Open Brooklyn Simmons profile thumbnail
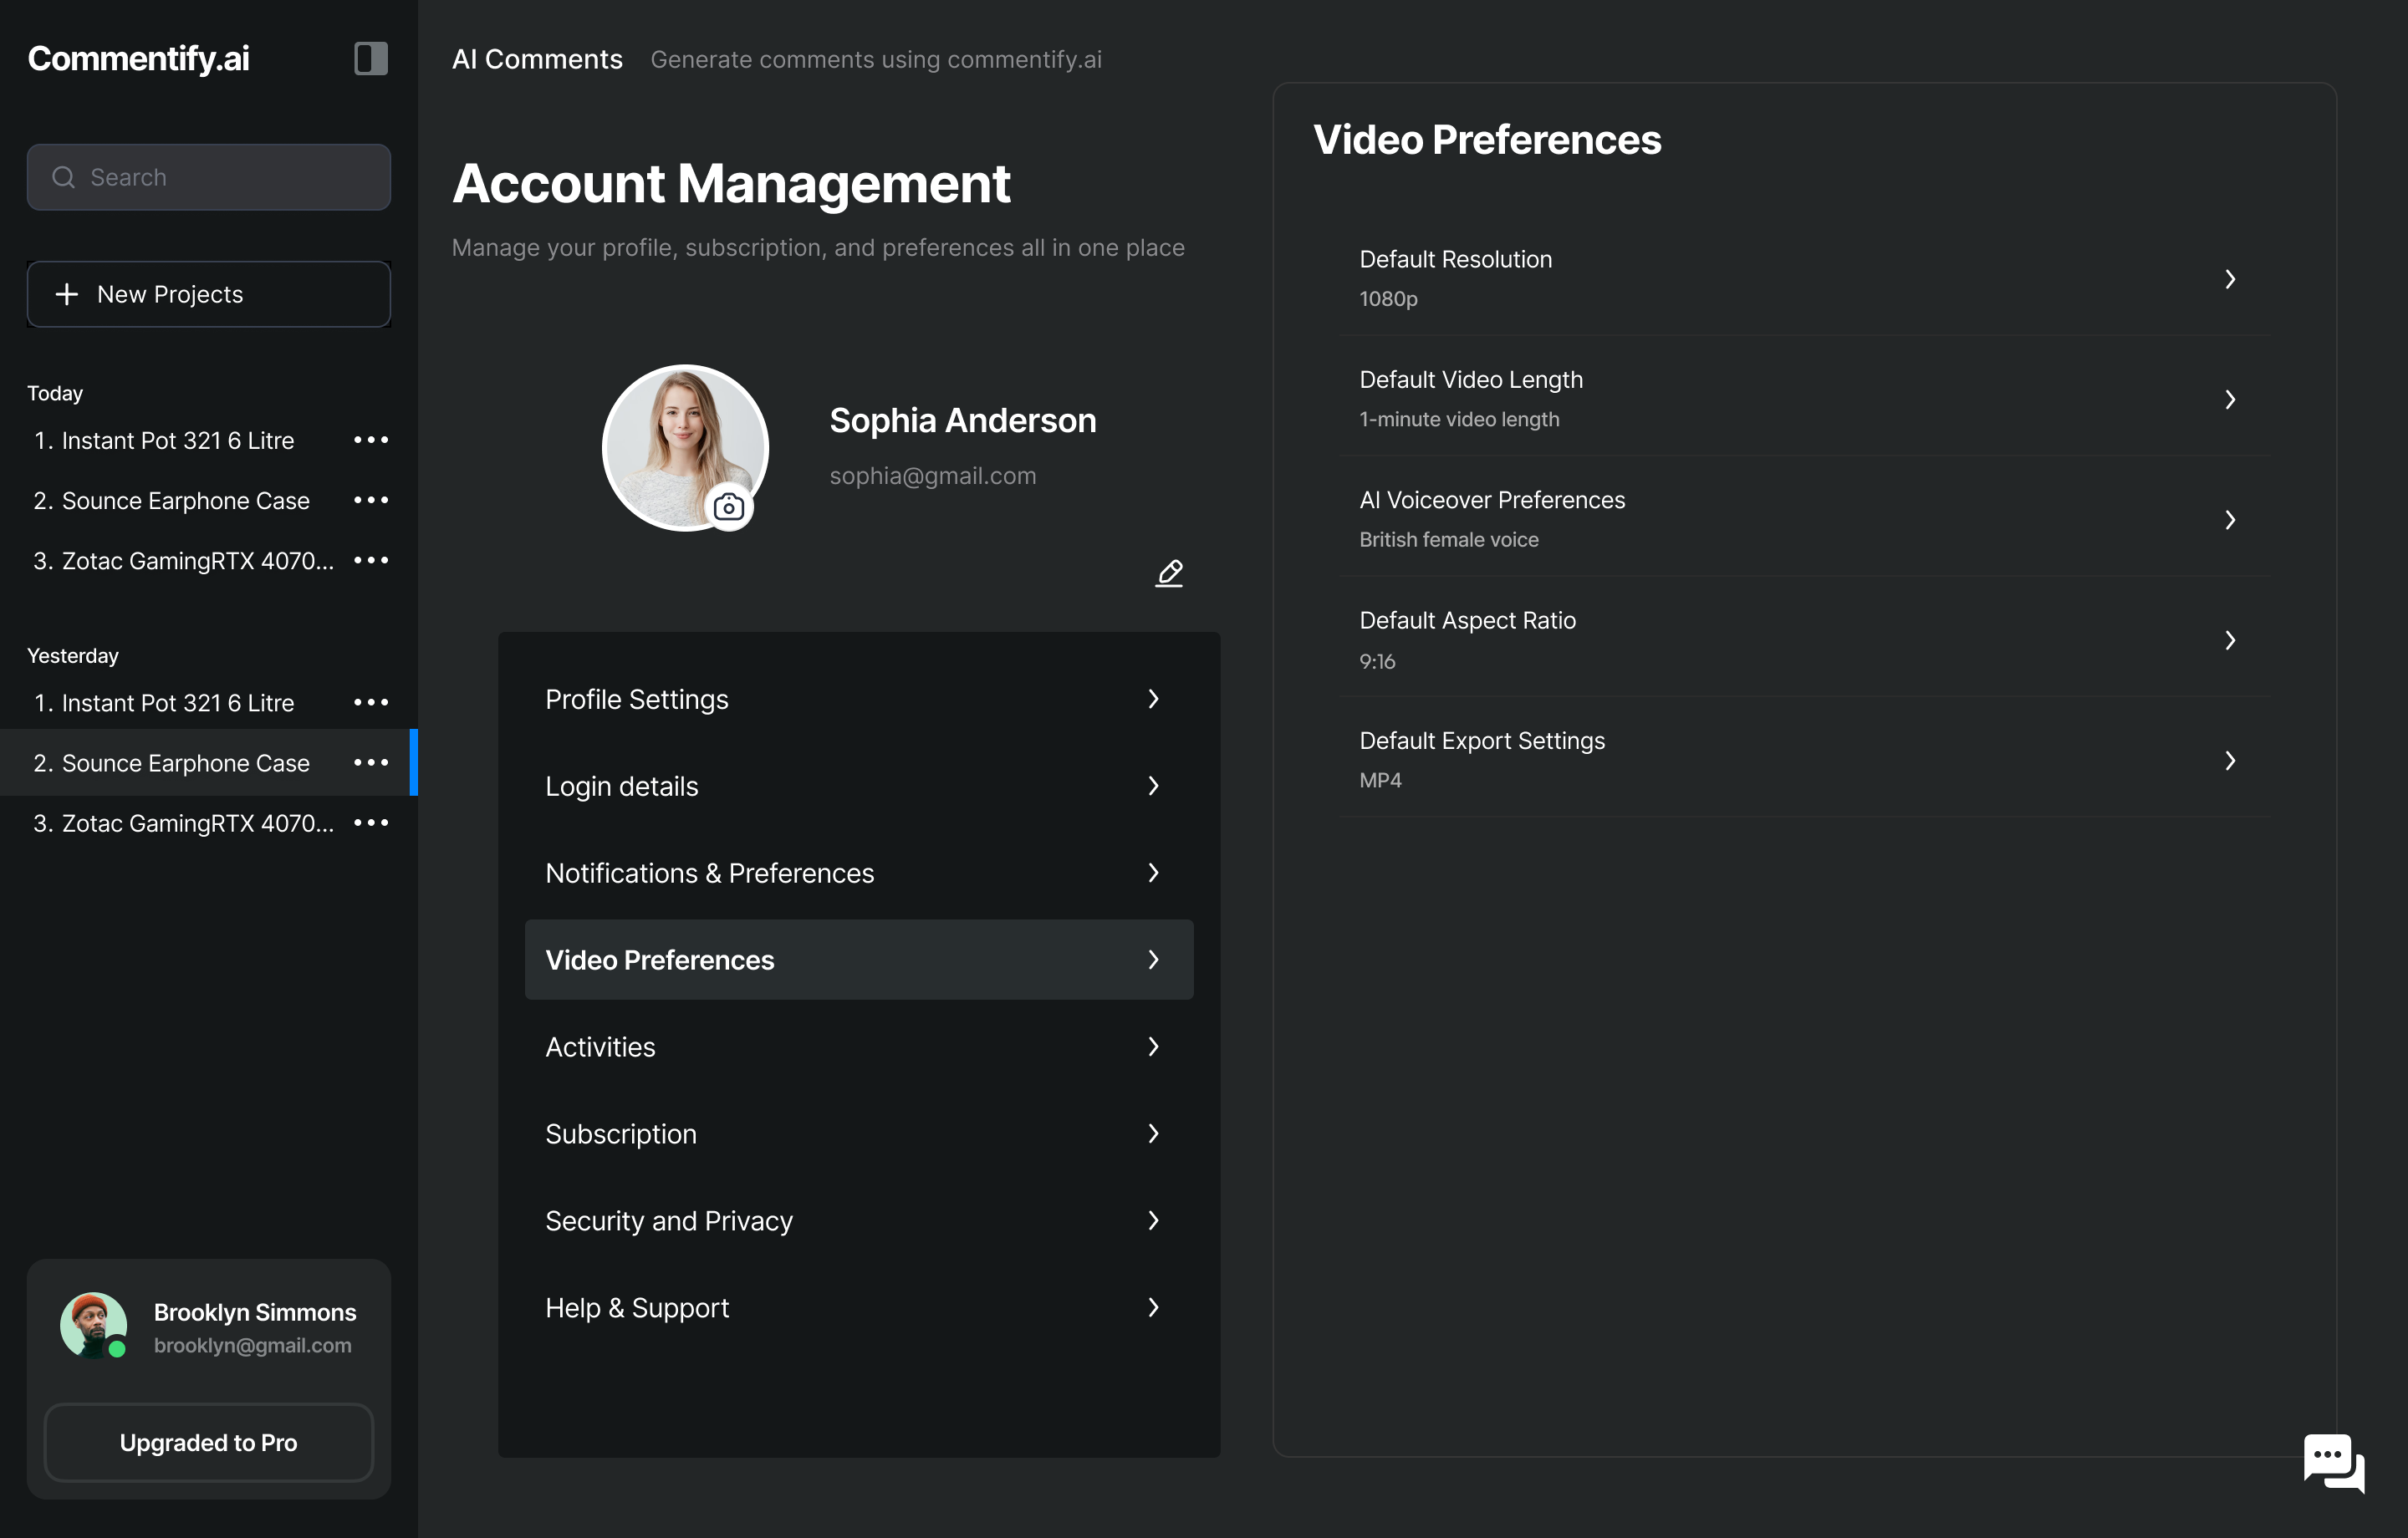Screen dimensions: 2408x1538 coord(92,1326)
